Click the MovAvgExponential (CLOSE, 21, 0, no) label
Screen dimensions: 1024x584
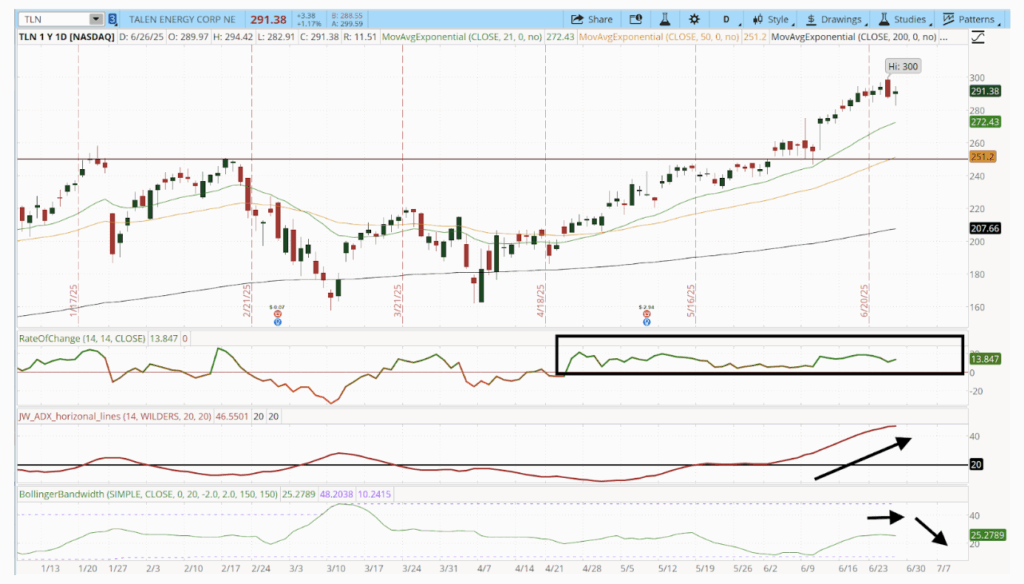462,37
